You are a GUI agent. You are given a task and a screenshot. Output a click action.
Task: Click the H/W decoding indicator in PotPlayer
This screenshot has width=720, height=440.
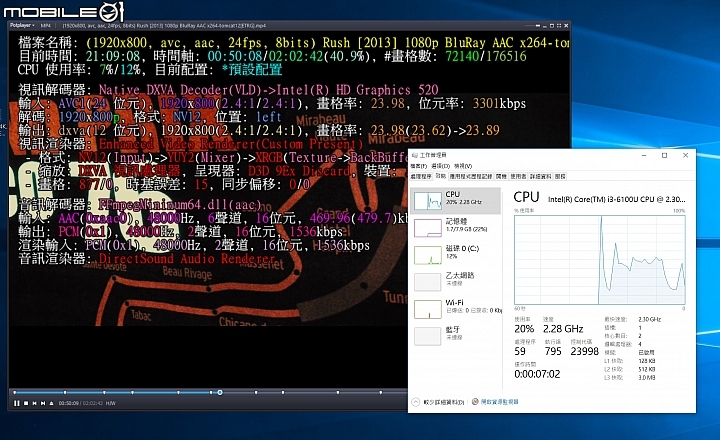tap(111, 403)
